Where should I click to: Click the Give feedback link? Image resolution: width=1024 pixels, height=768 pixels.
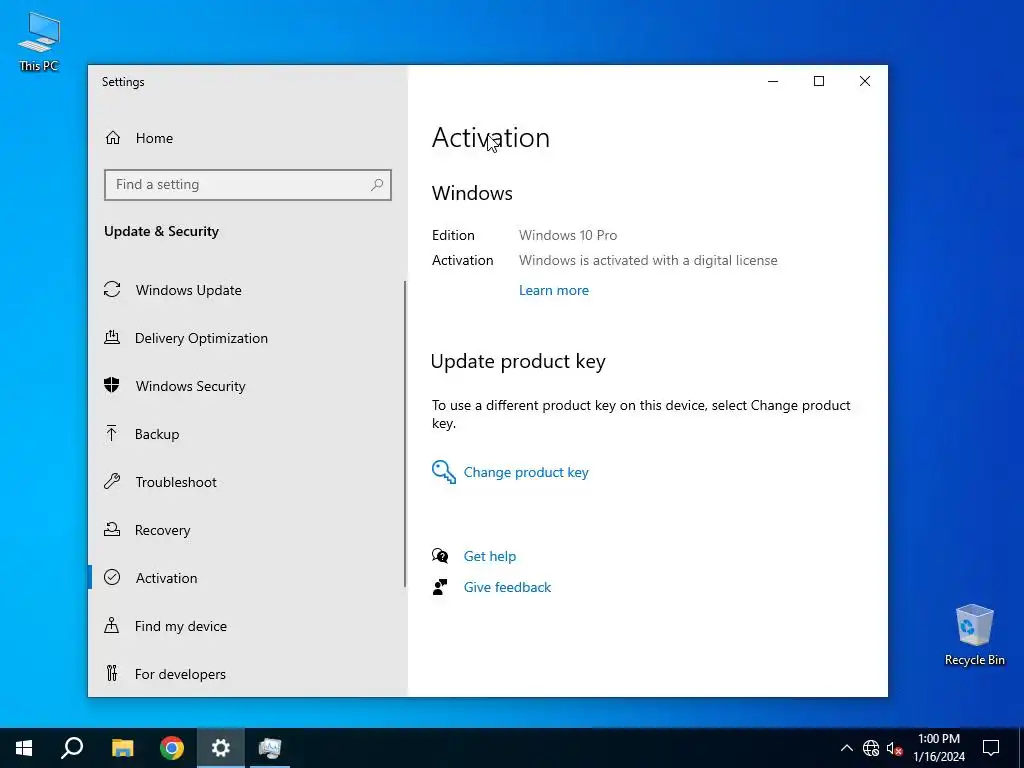507,587
